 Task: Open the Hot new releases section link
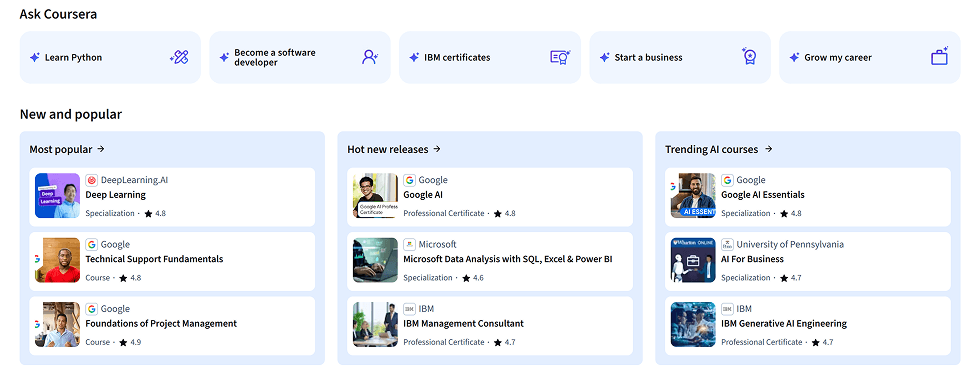[x=394, y=149]
